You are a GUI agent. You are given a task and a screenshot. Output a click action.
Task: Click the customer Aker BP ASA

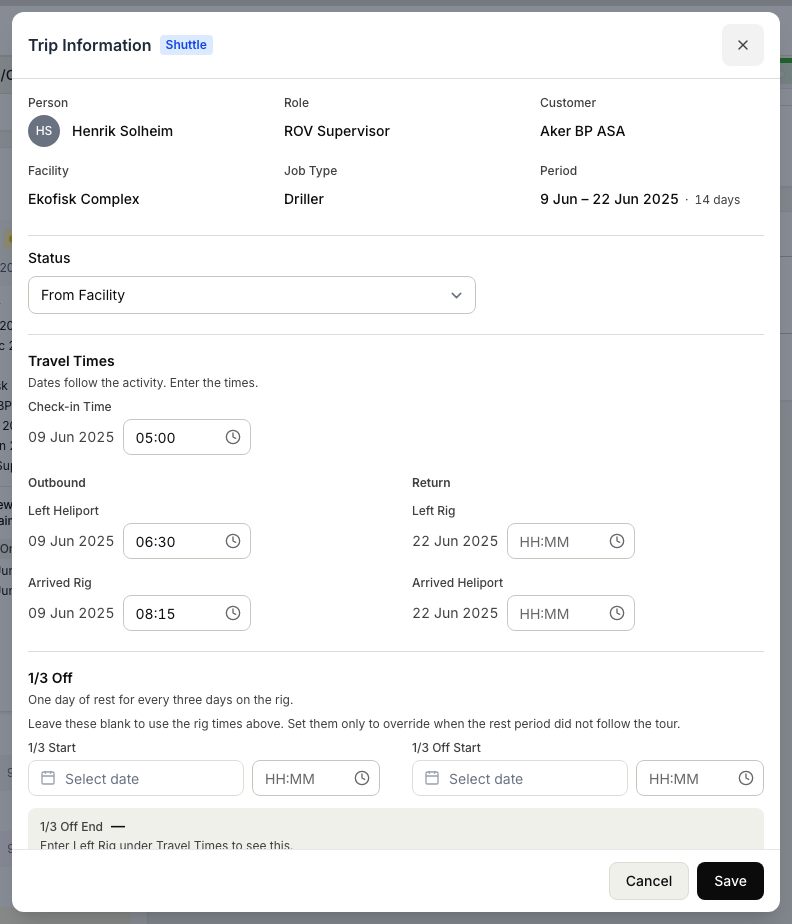(x=582, y=131)
